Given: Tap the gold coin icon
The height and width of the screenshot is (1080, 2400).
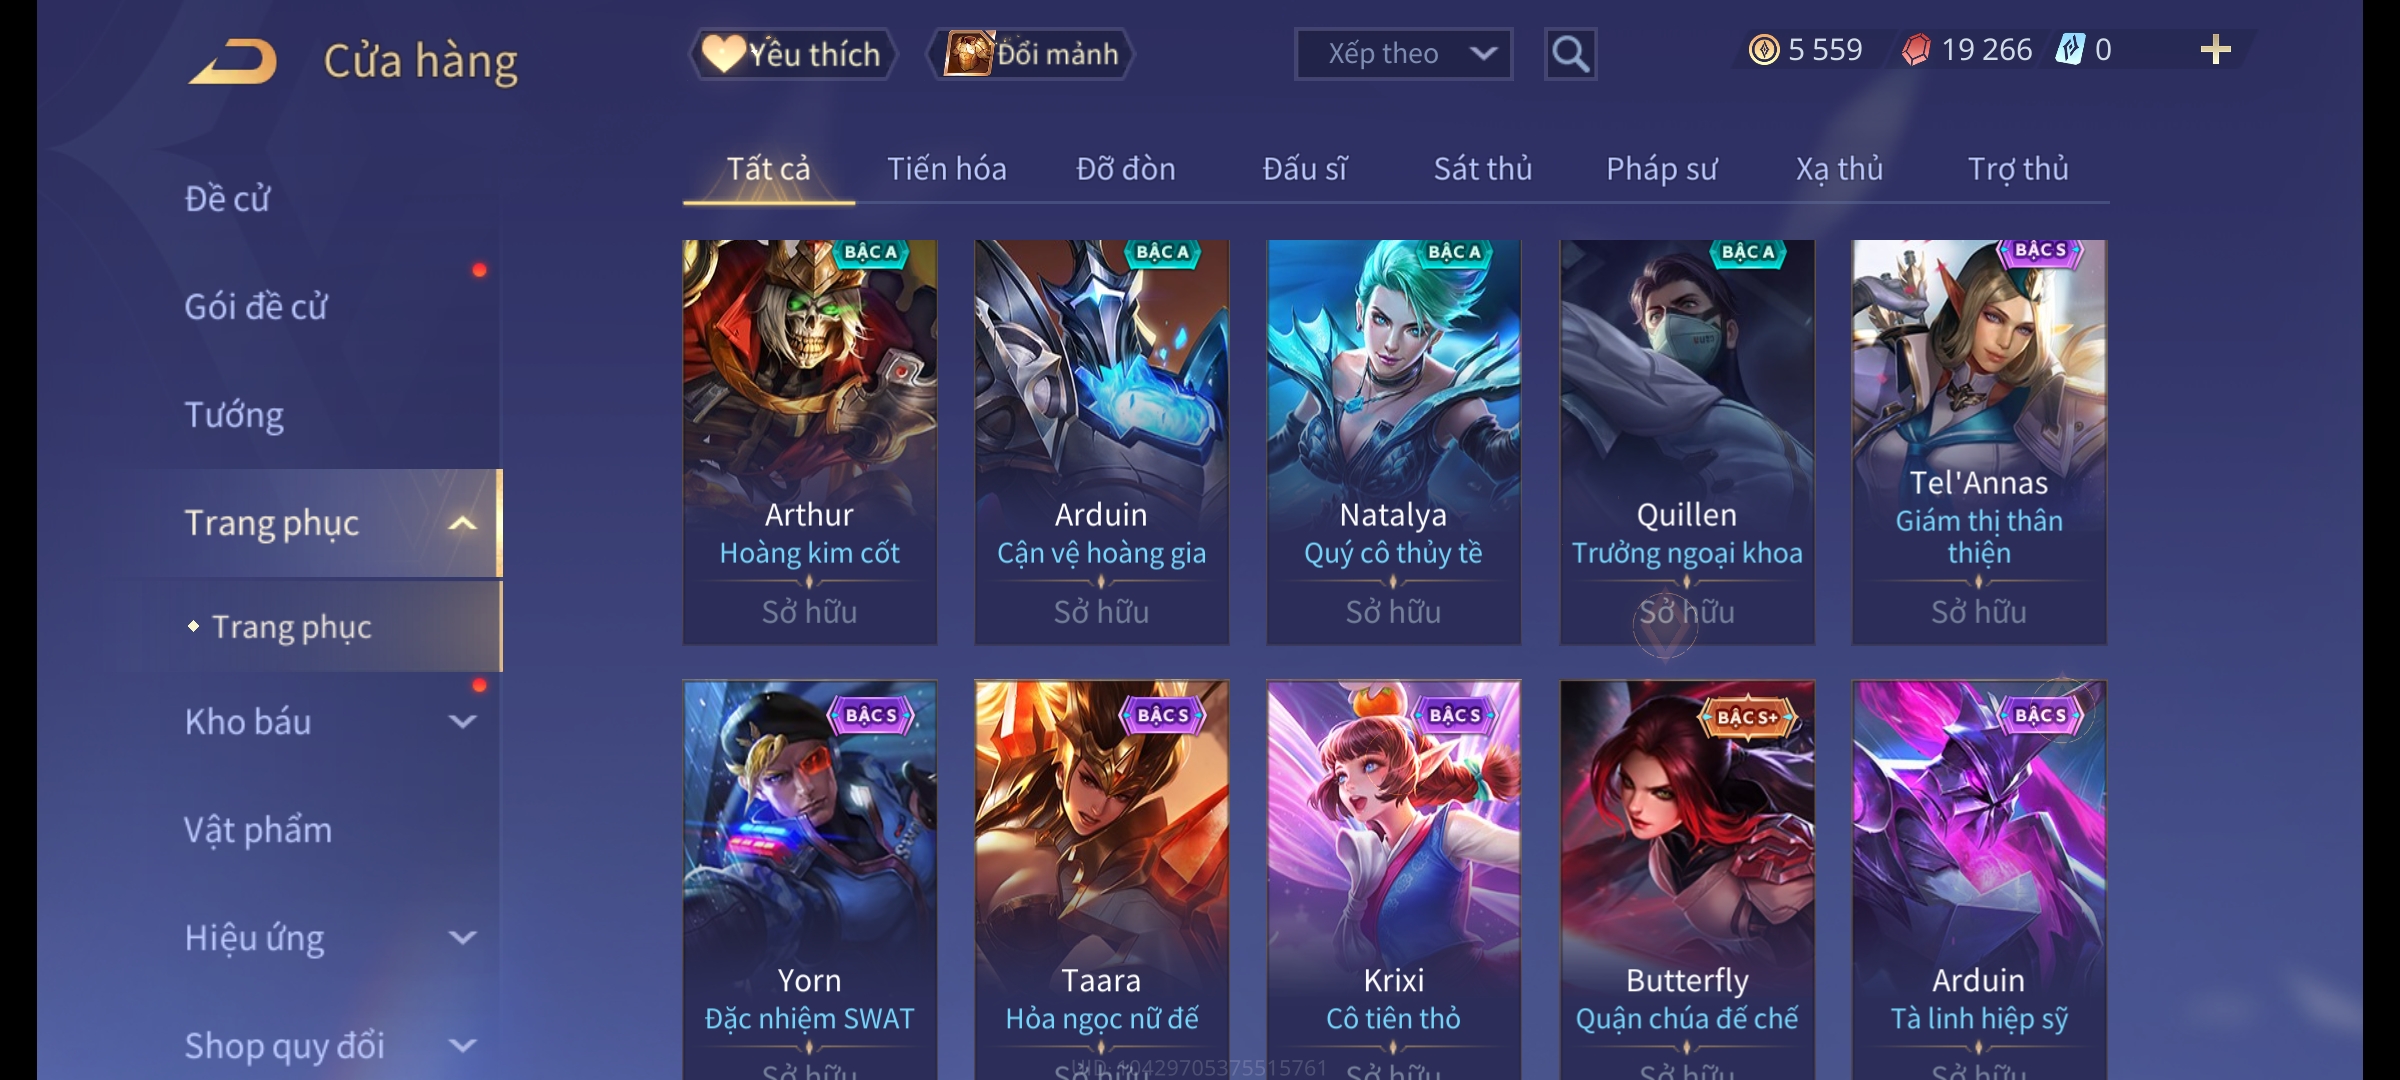Looking at the screenshot, I should [x=1764, y=50].
